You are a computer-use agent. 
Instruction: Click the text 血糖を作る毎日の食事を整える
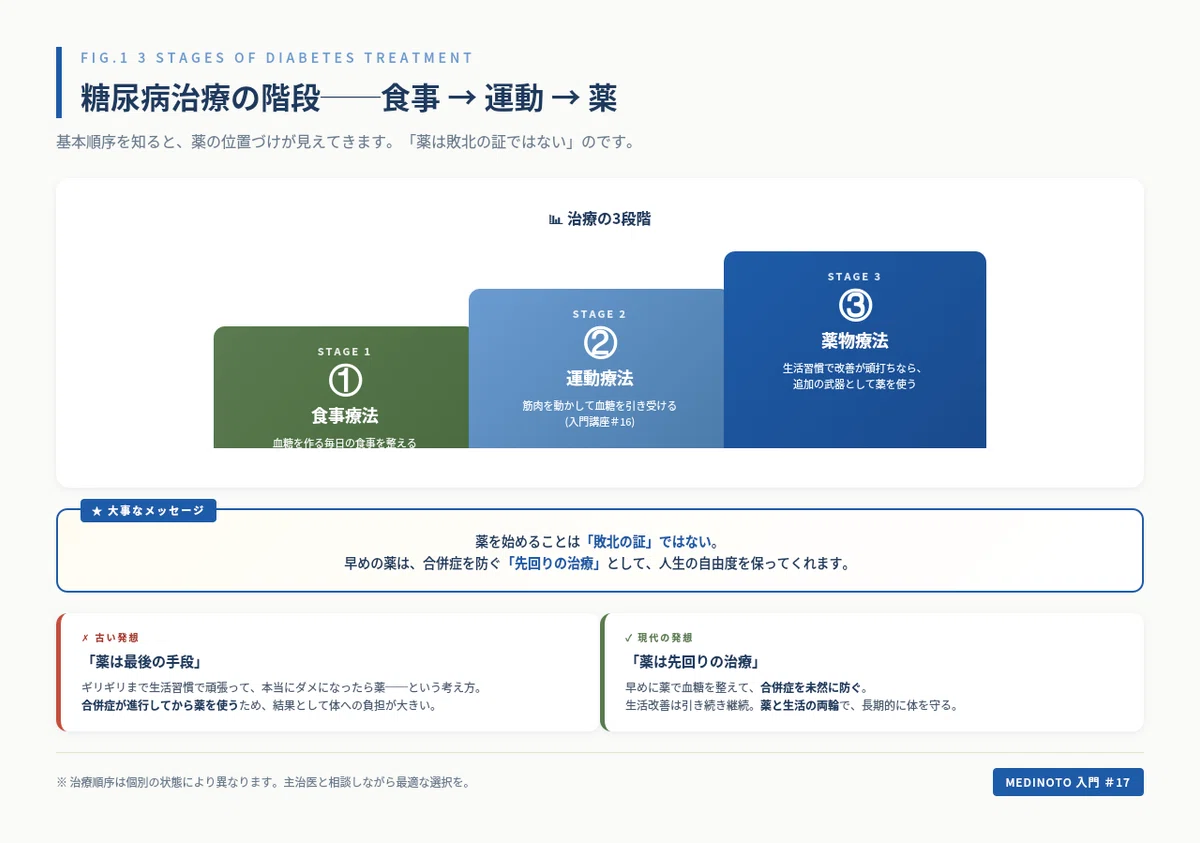345,442
